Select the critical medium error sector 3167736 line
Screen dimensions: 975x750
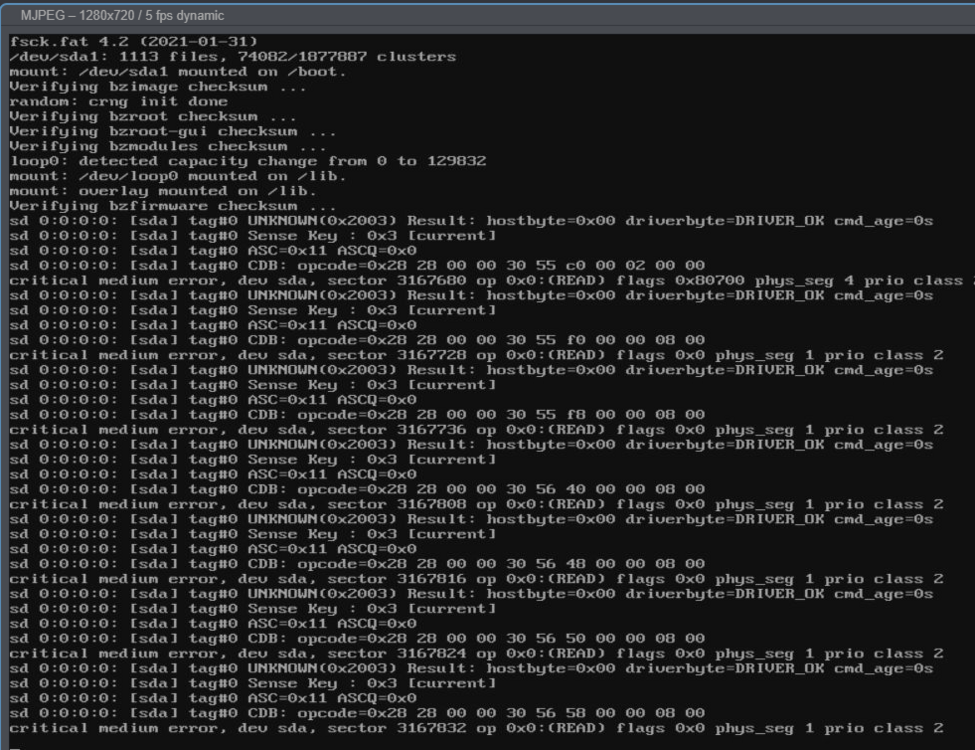pos(476,430)
